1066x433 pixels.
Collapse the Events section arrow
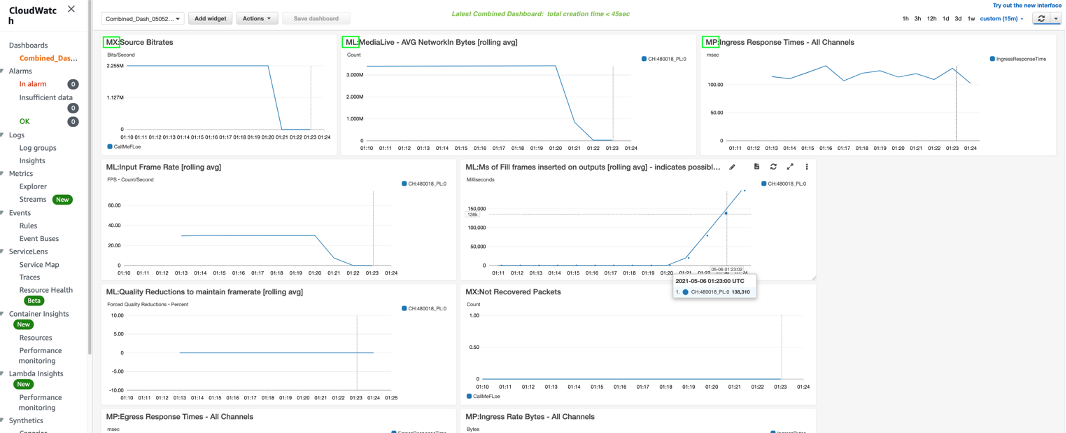3,213
